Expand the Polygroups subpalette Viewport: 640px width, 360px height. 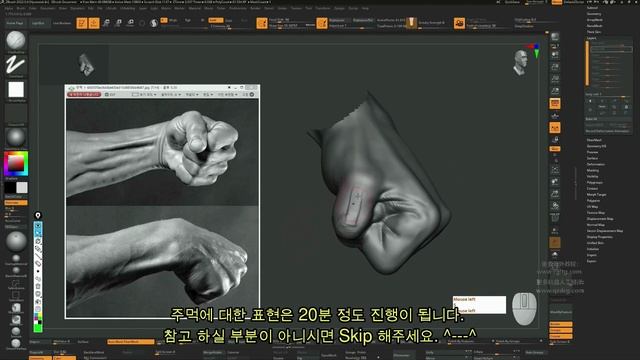click(x=594, y=182)
